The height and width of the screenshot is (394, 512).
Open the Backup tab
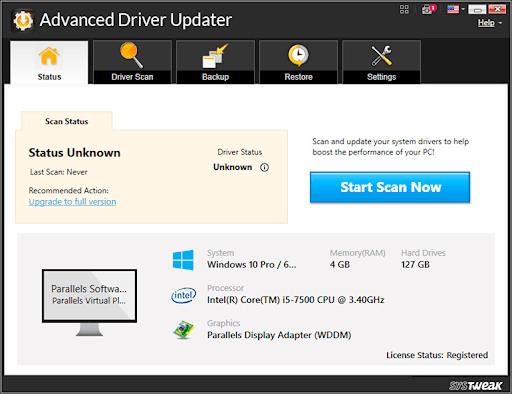215,62
